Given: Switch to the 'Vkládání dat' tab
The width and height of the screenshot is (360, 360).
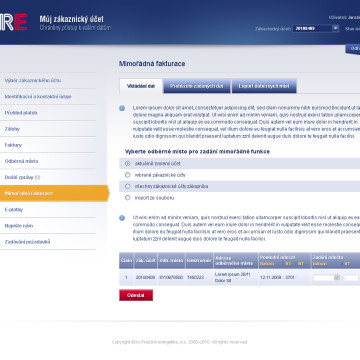Looking at the screenshot, I should 141,86.
